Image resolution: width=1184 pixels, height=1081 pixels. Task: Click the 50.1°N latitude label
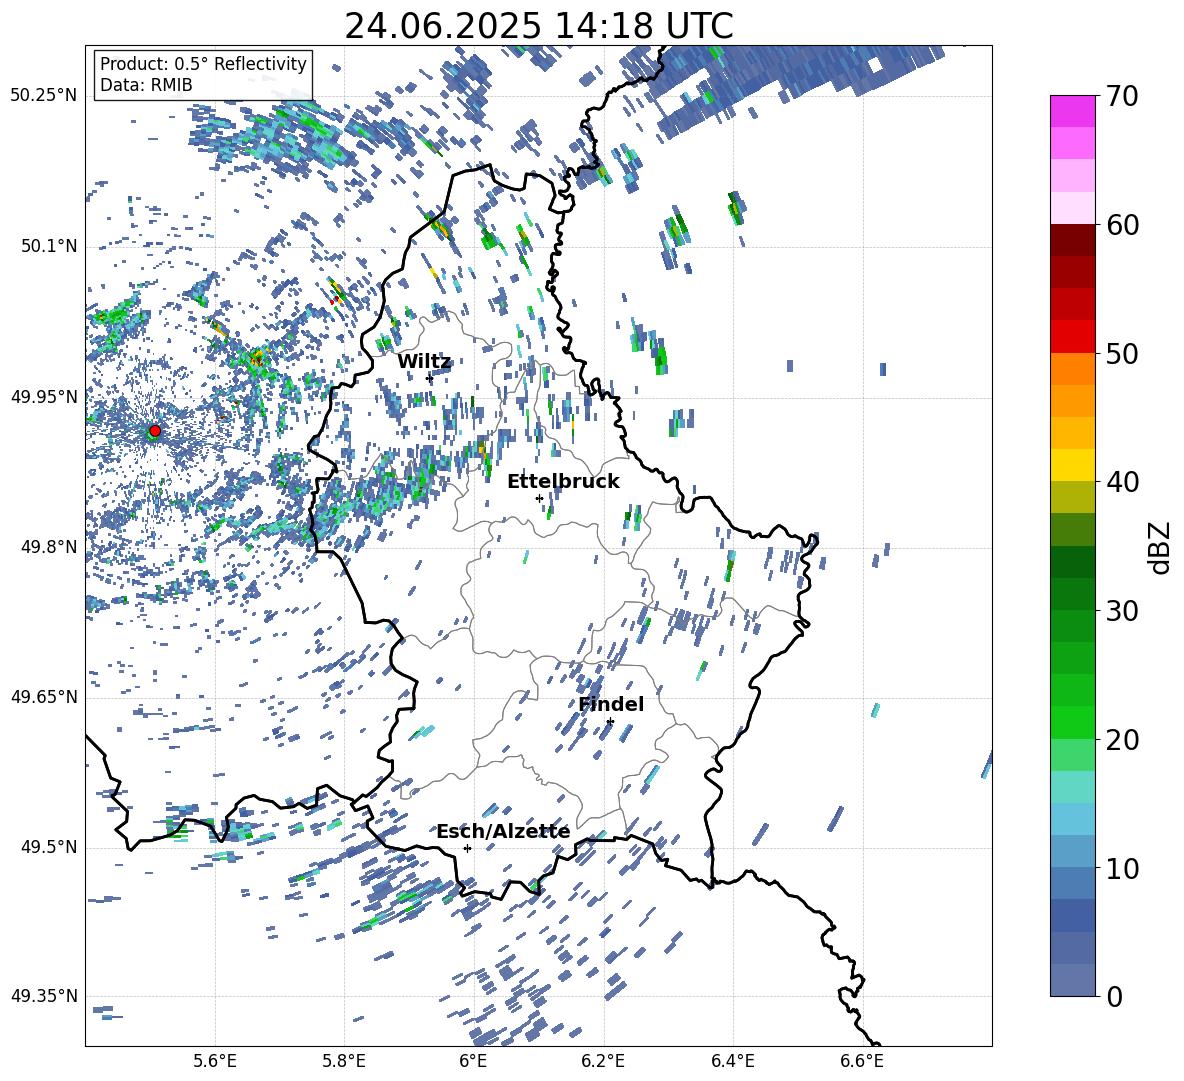(x=48, y=246)
